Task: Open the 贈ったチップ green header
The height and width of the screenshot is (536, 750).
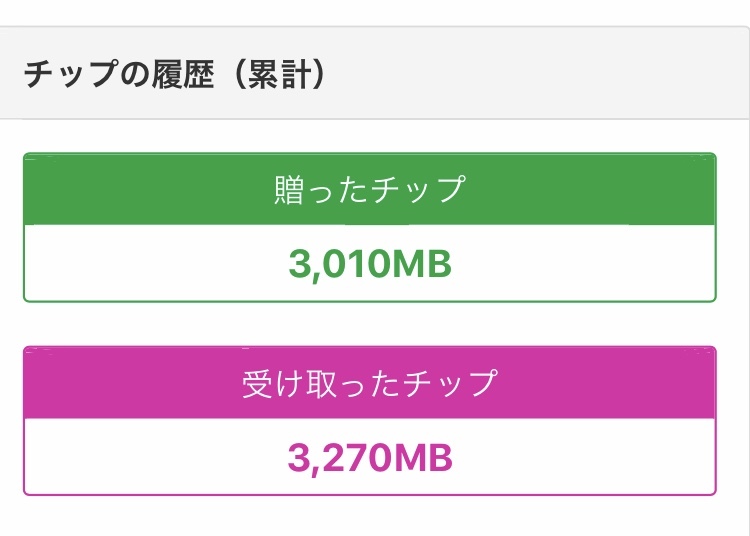Action: [x=370, y=189]
